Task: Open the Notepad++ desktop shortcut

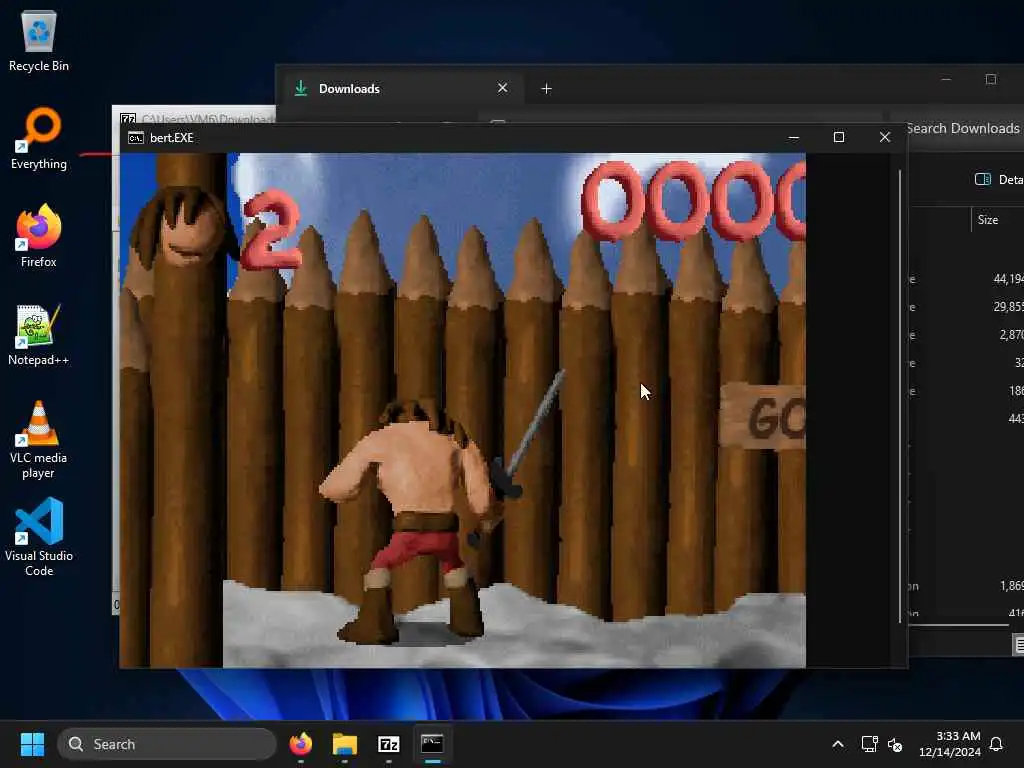Action: pyautogui.click(x=39, y=334)
